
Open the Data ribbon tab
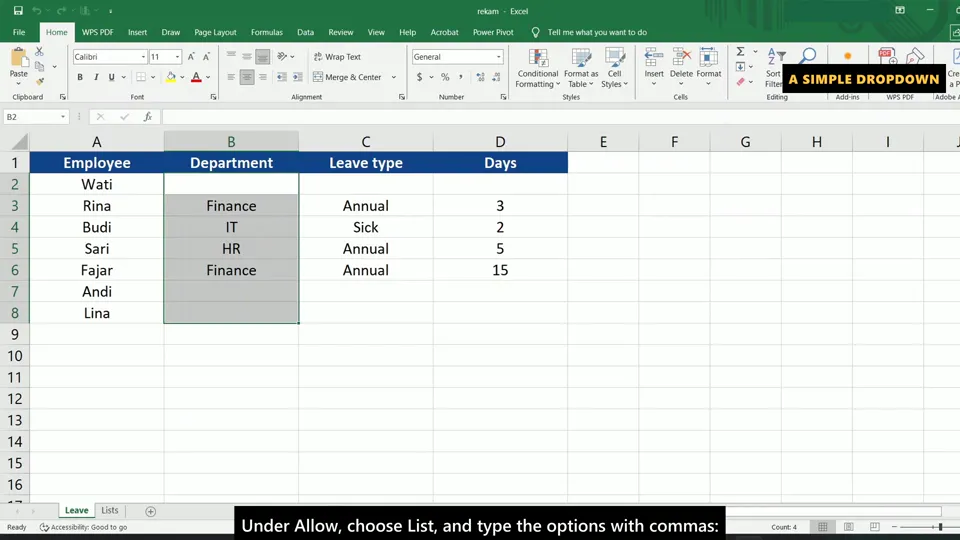(x=305, y=32)
